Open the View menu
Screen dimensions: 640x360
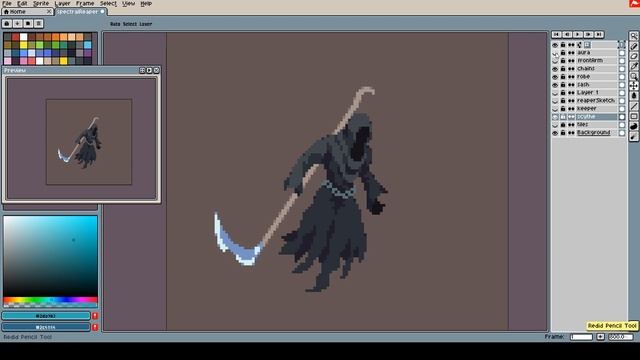point(128,4)
